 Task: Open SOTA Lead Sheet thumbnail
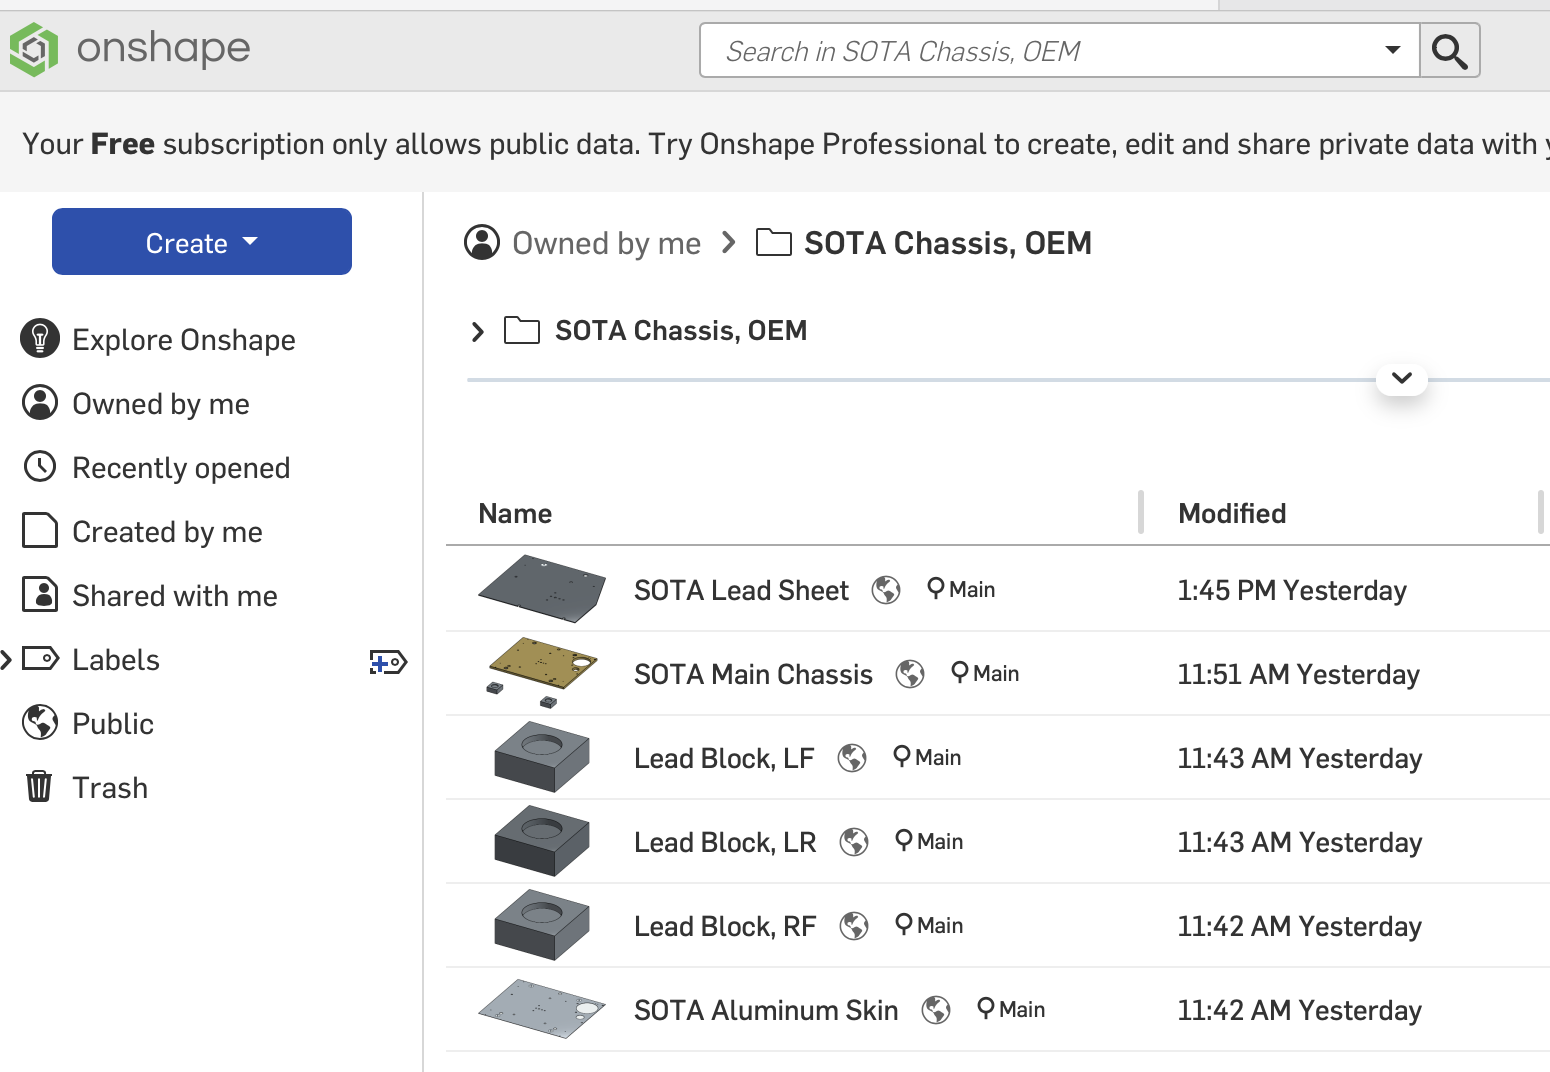pos(541,589)
